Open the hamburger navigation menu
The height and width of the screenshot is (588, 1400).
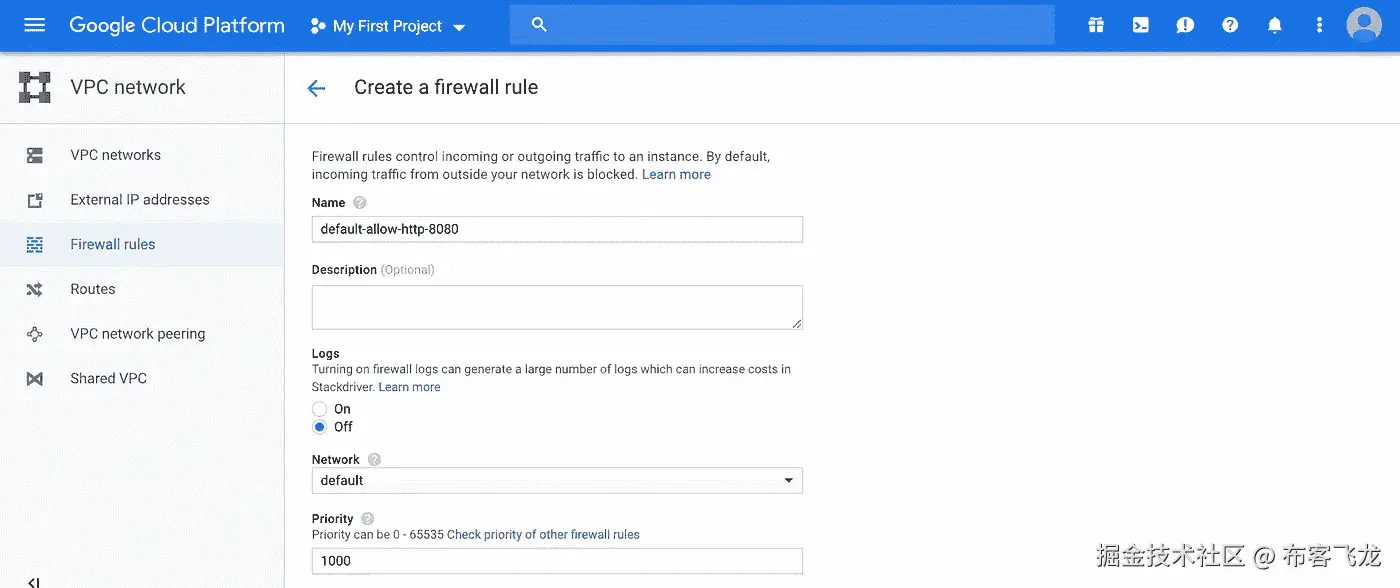point(34,25)
